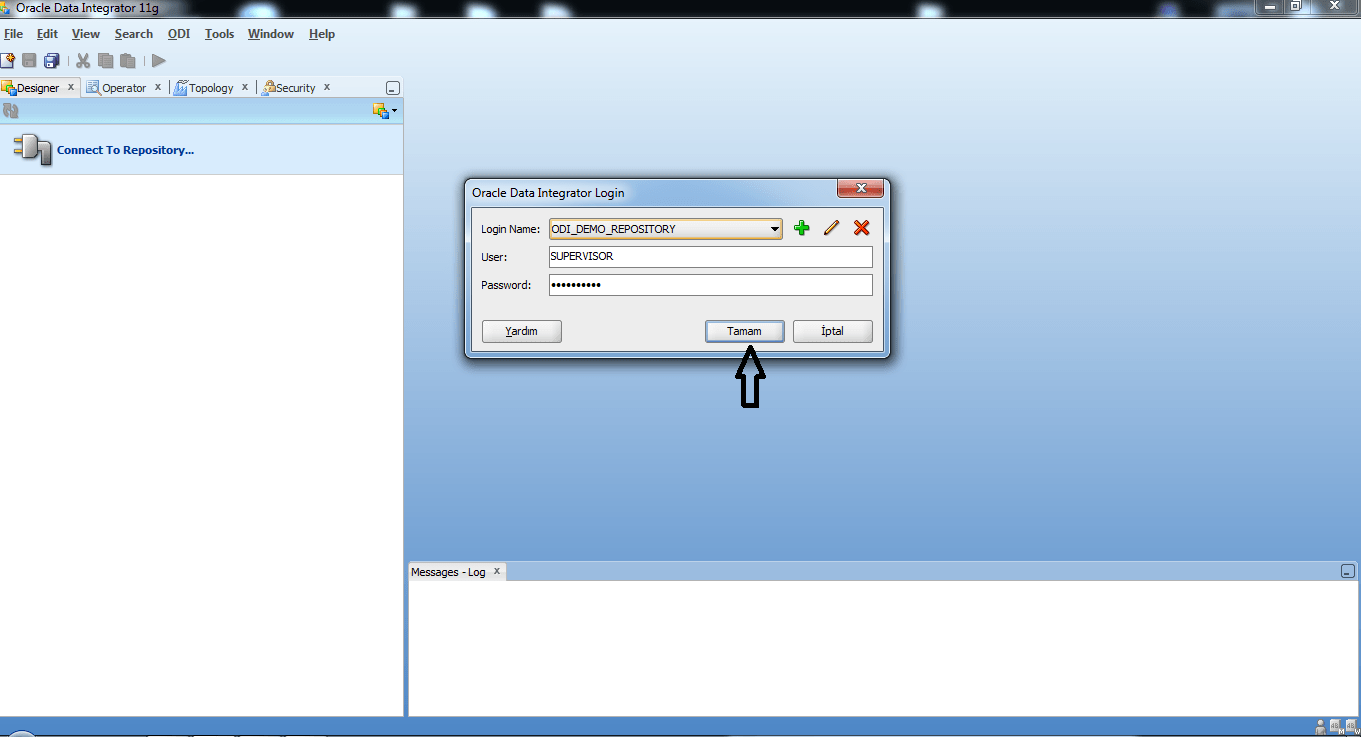
Task: Click the green plus to add a login
Action: tap(802, 228)
